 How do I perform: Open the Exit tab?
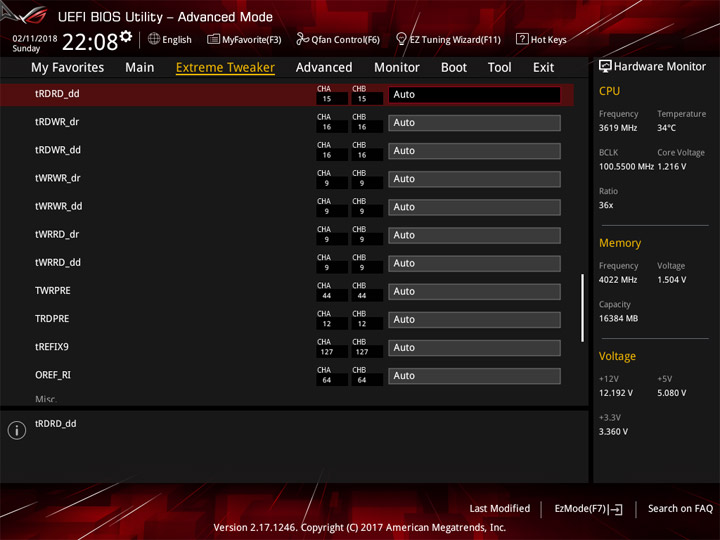point(543,68)
